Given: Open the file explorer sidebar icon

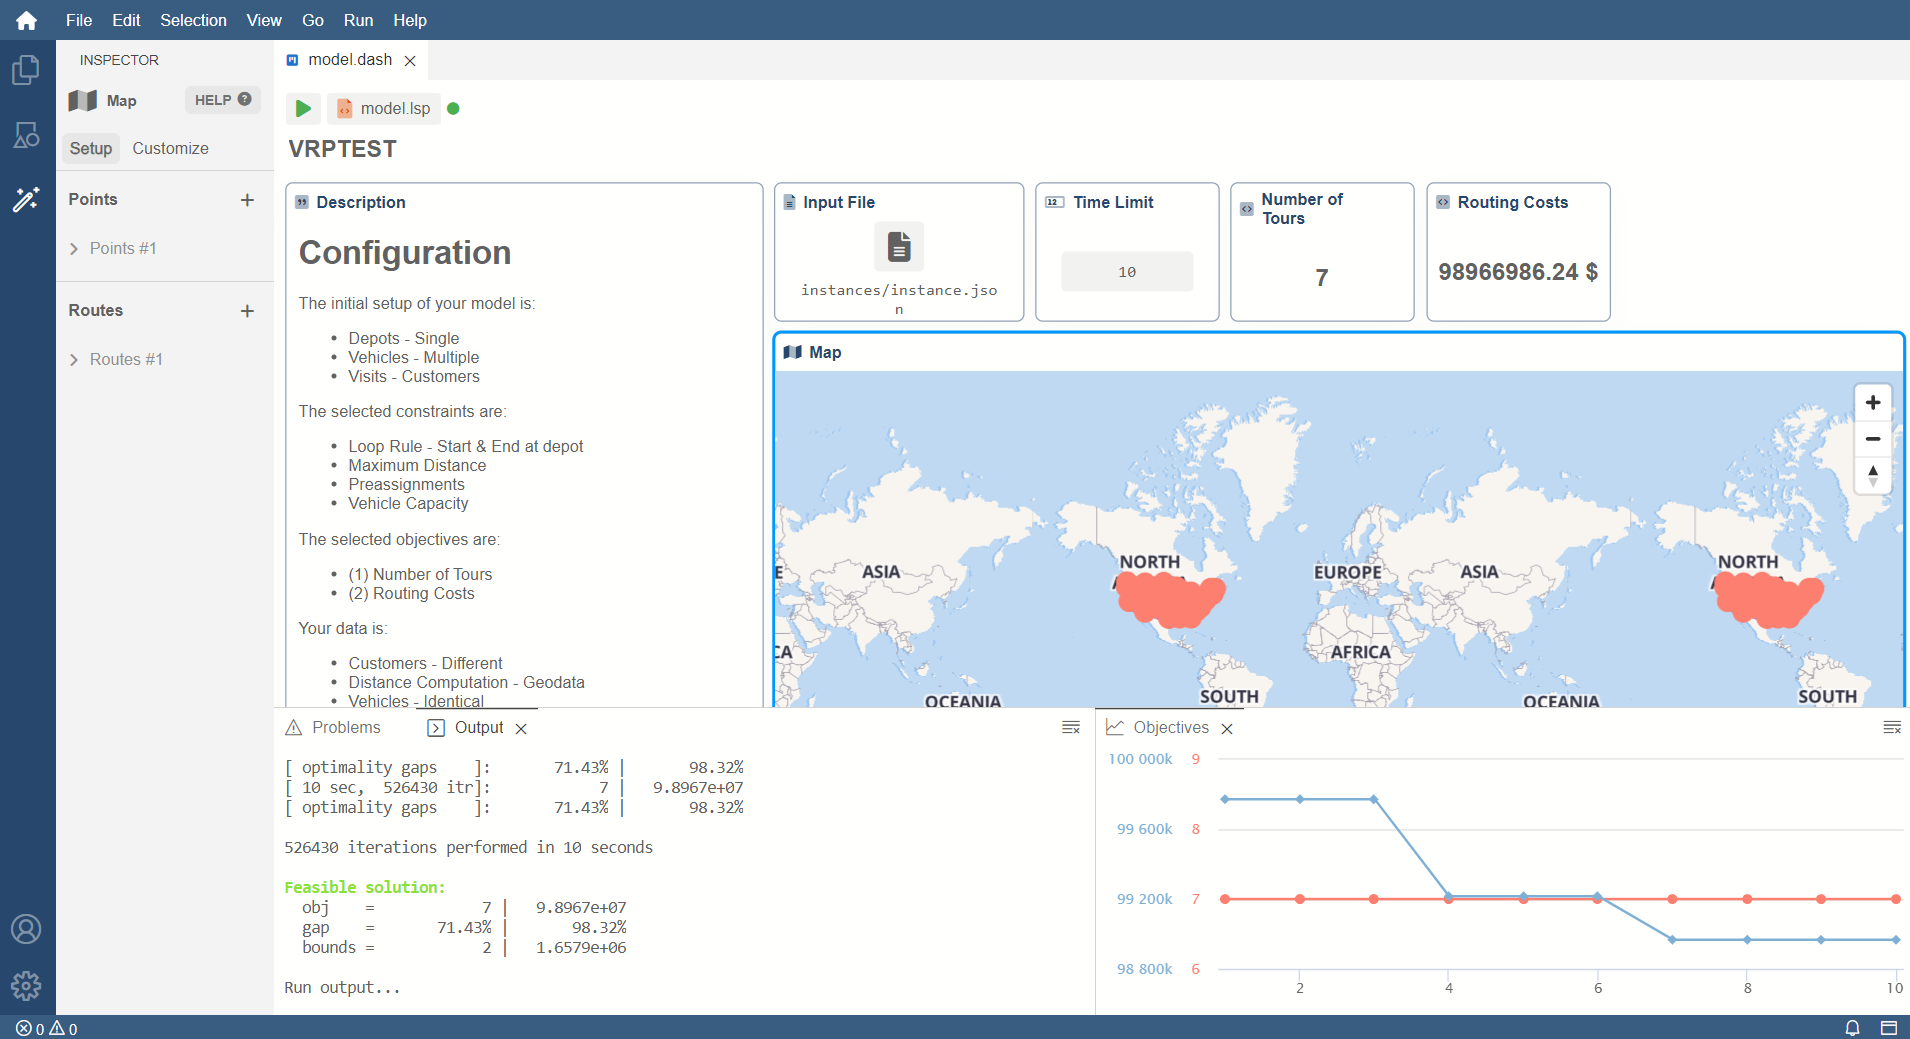Looking at the screenshot, I should point(26,70).
